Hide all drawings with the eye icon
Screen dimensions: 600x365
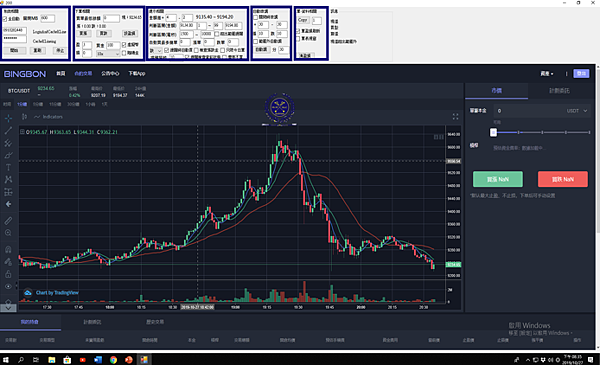[8, 287]
